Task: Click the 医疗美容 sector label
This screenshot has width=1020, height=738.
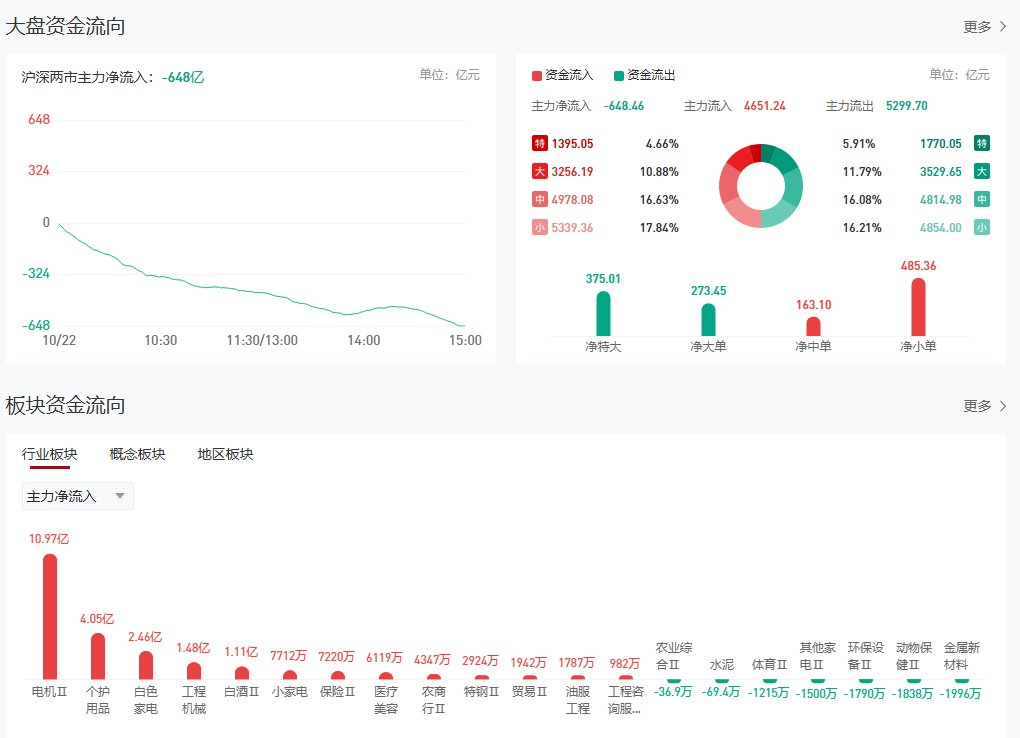Action: [x=386, y=700]
